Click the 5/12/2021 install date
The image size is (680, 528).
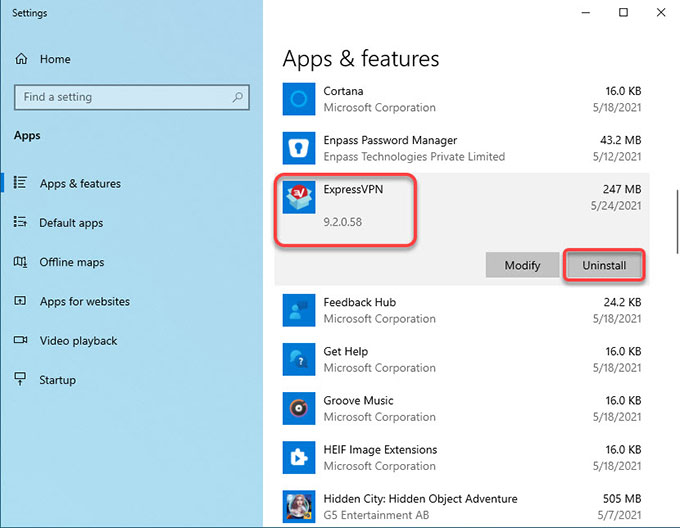tap(617, 156)
